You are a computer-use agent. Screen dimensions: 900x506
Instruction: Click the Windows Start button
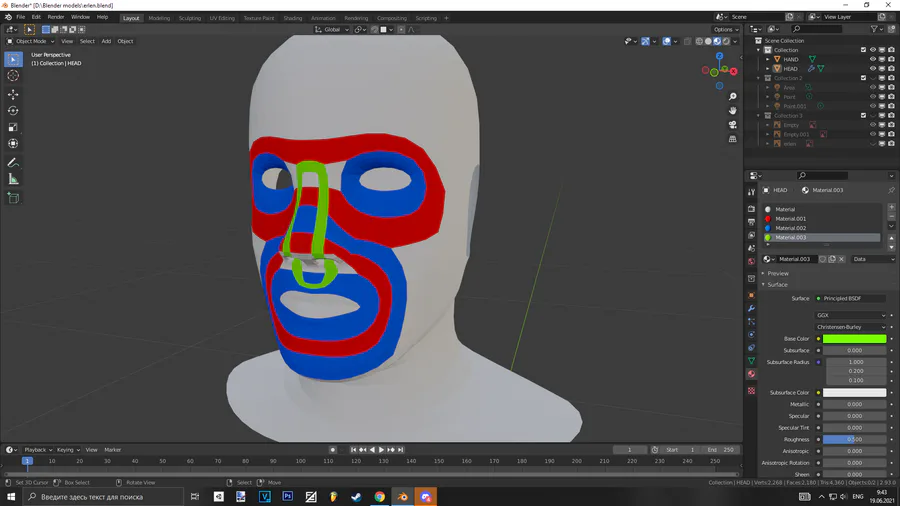tap(11, 497)
